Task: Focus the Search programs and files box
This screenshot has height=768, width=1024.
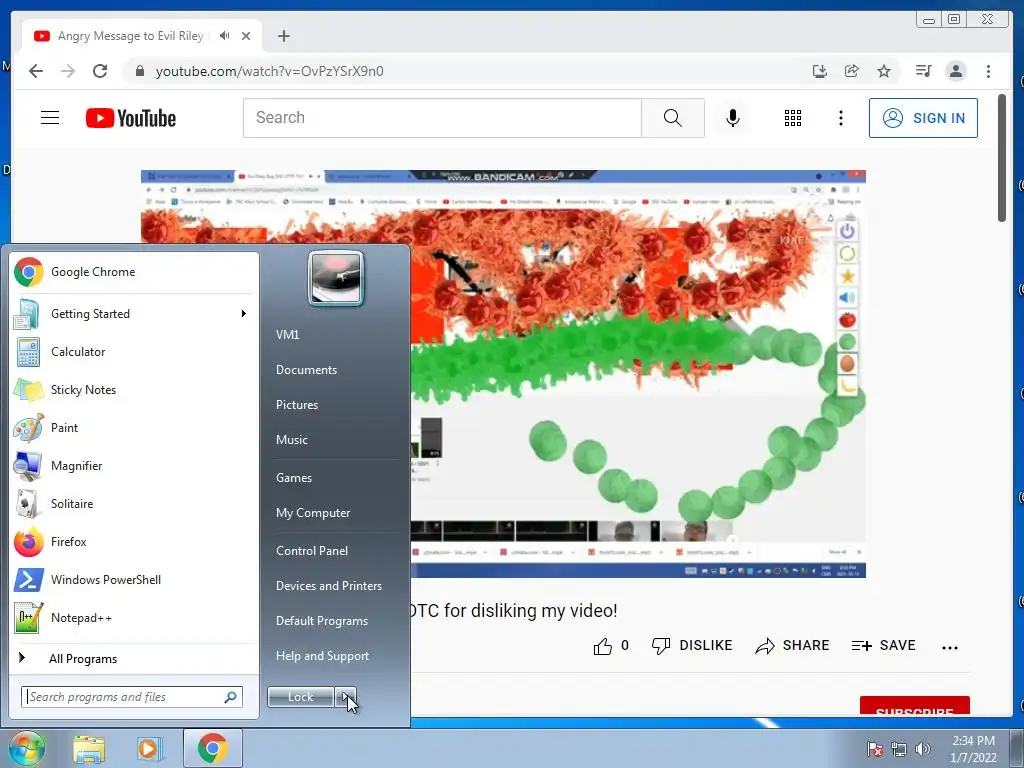Action: 132,697
